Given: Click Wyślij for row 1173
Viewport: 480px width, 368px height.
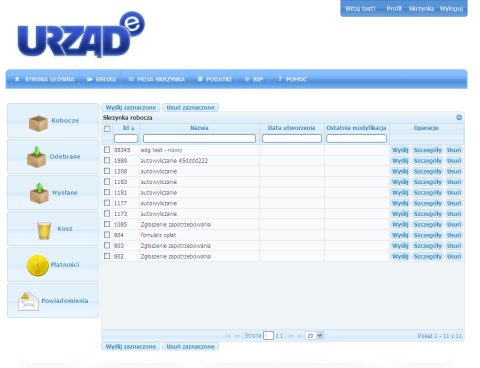Looking at the screenshot, I should pos(400,214).
